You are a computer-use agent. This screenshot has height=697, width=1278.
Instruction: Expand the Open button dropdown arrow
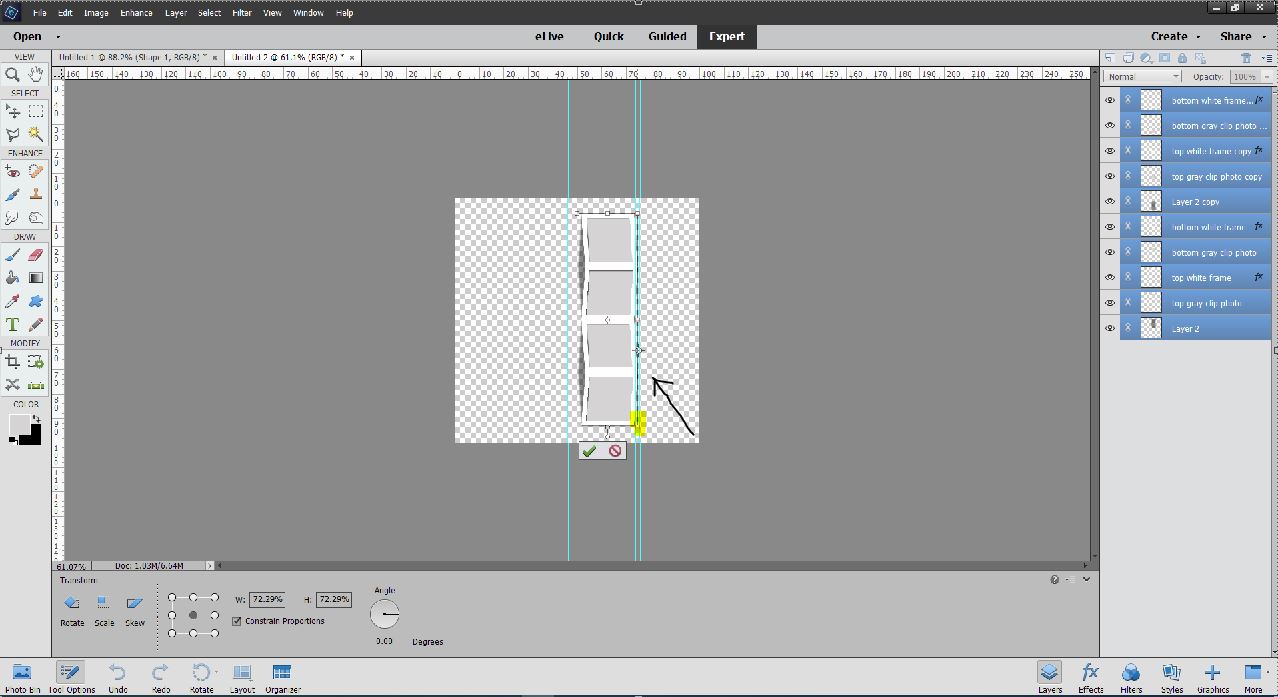[x=58, y=37]
